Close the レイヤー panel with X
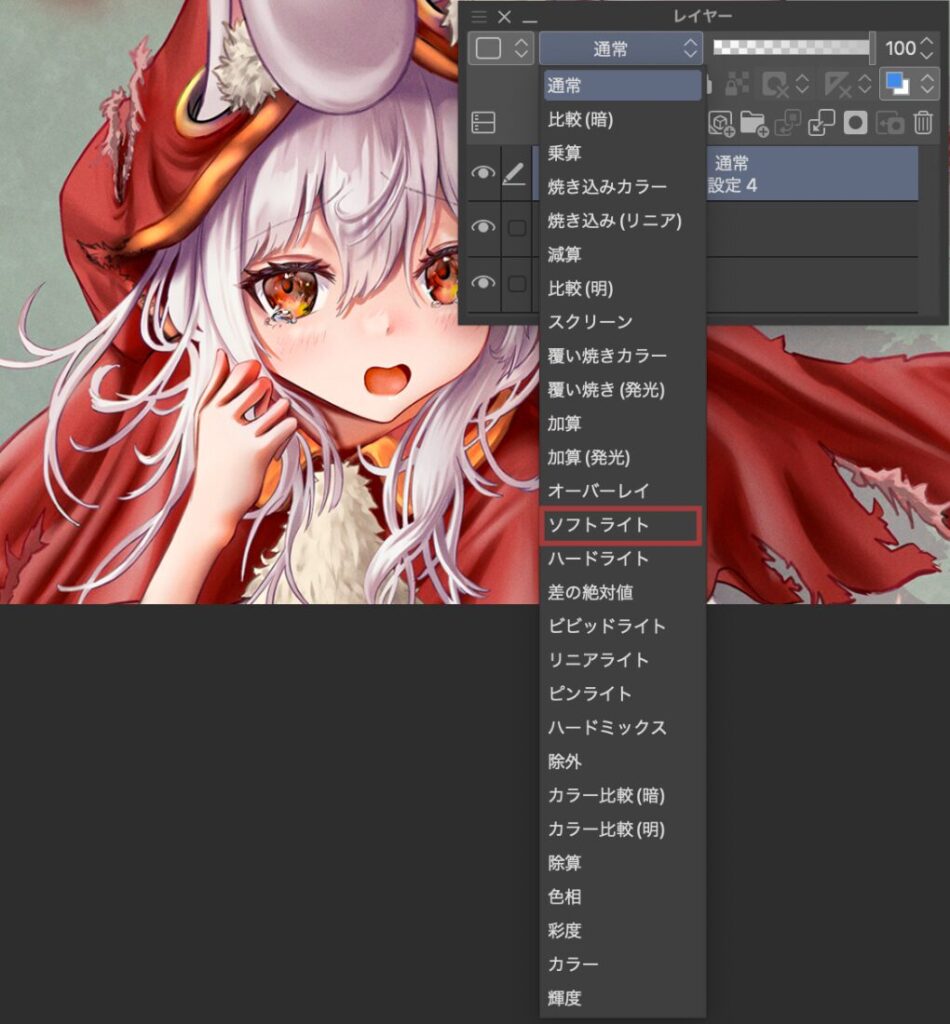 (x=504, y=17)
